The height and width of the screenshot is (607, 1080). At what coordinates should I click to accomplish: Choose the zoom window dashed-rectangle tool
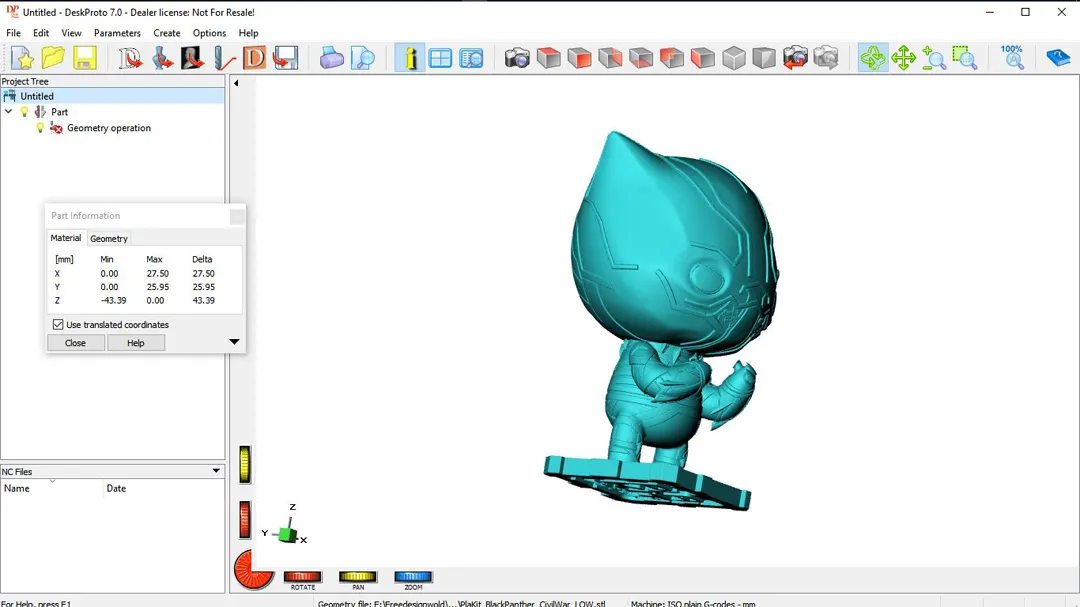965,58
